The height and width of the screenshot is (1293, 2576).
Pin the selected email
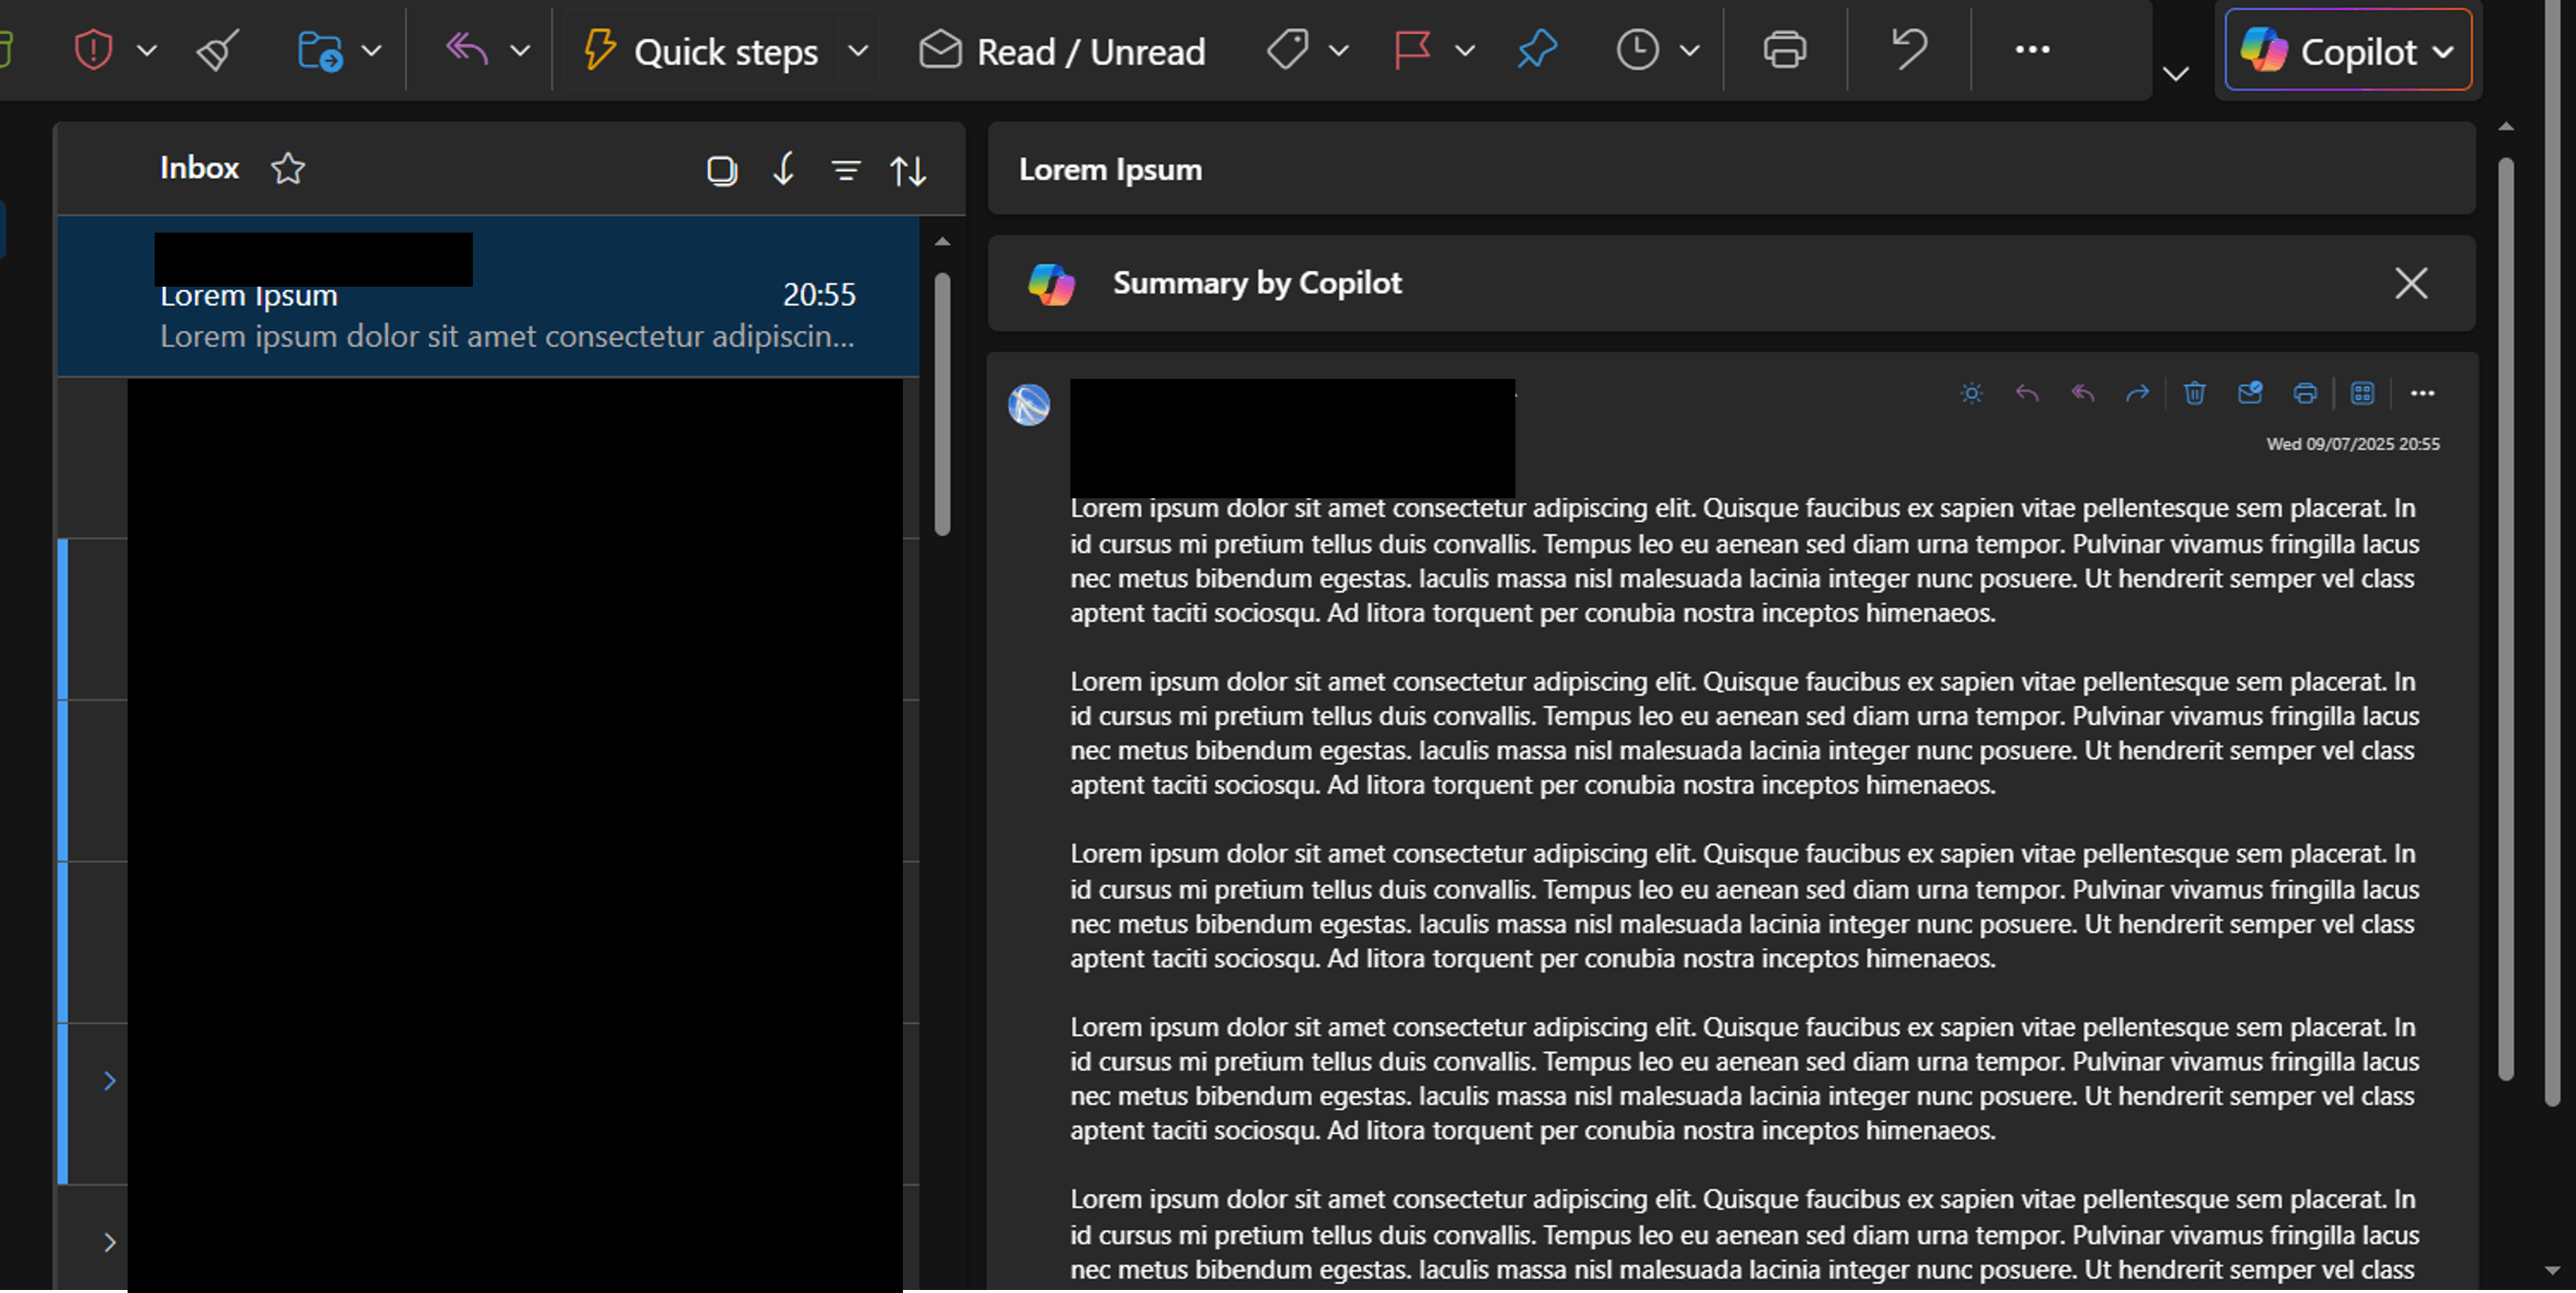[x=1537, y=49]
